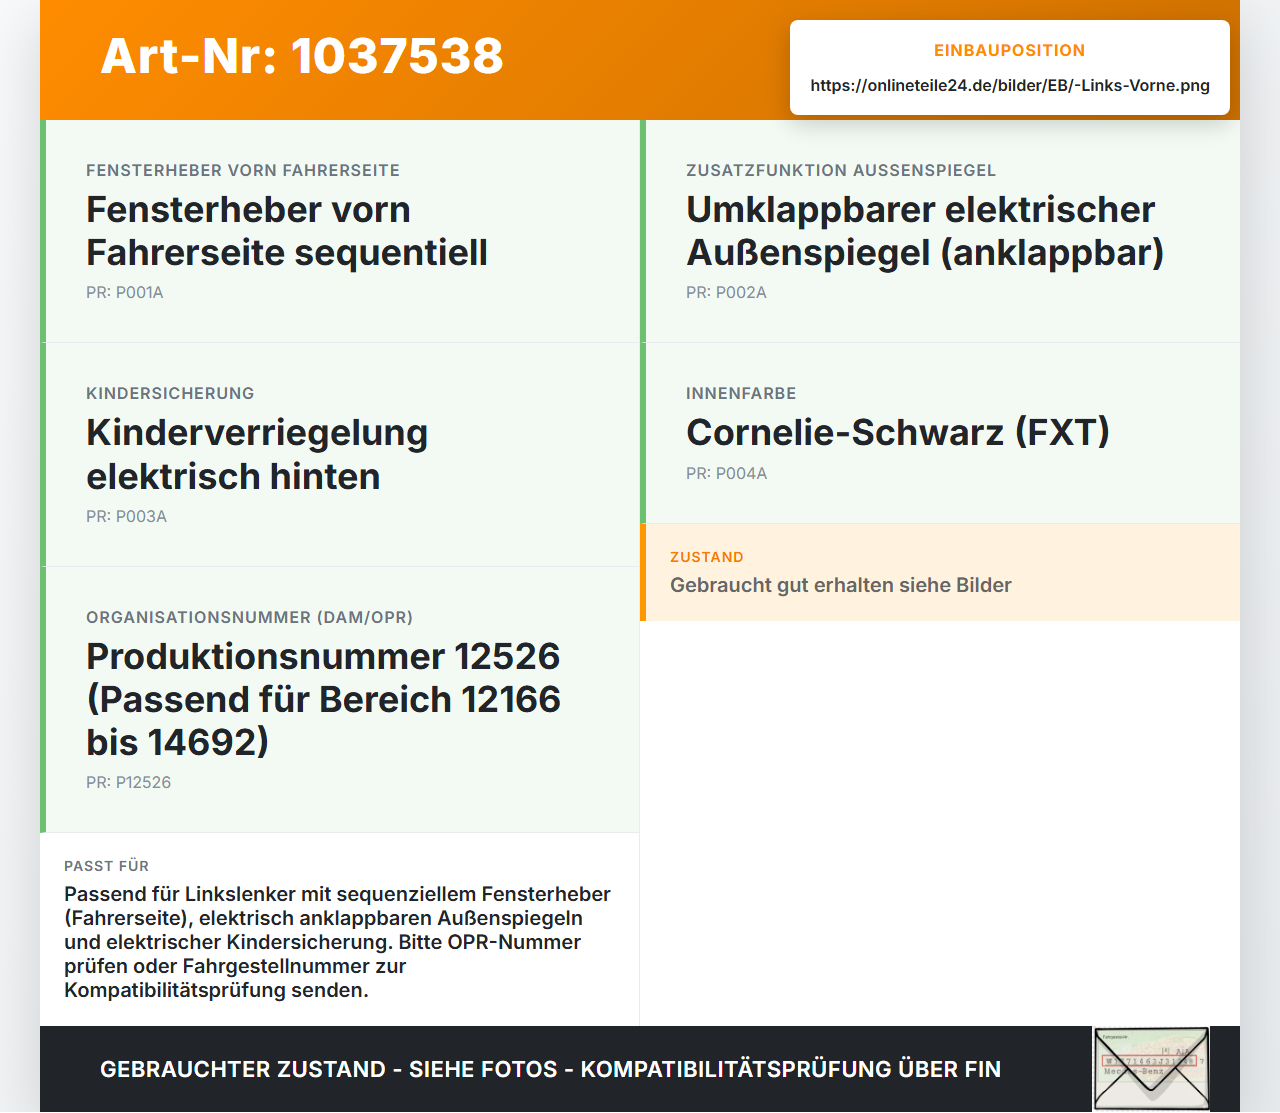Click ORGANISATIONSNUMMER (DAM/OPR) category label
The height and width of the screenshot is (1113, 1280).
coord(249,618)
